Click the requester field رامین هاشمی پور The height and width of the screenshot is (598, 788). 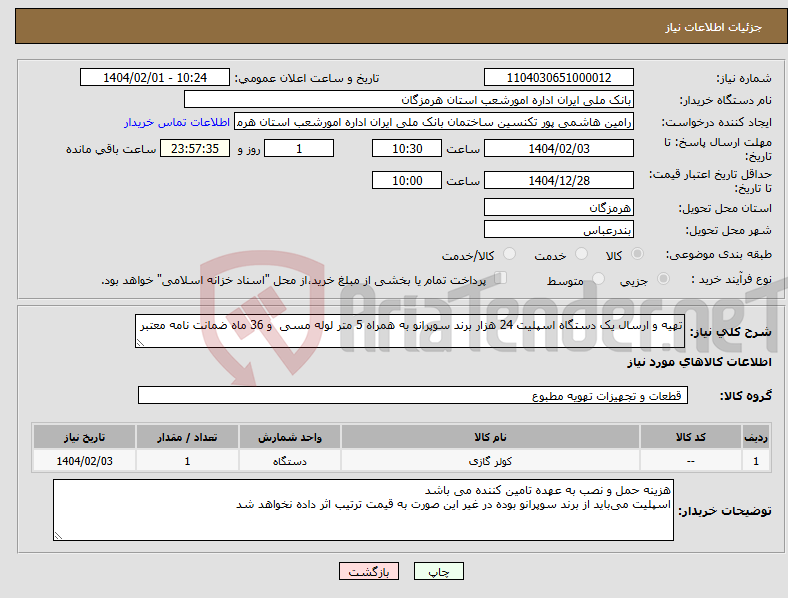(434, 122)
